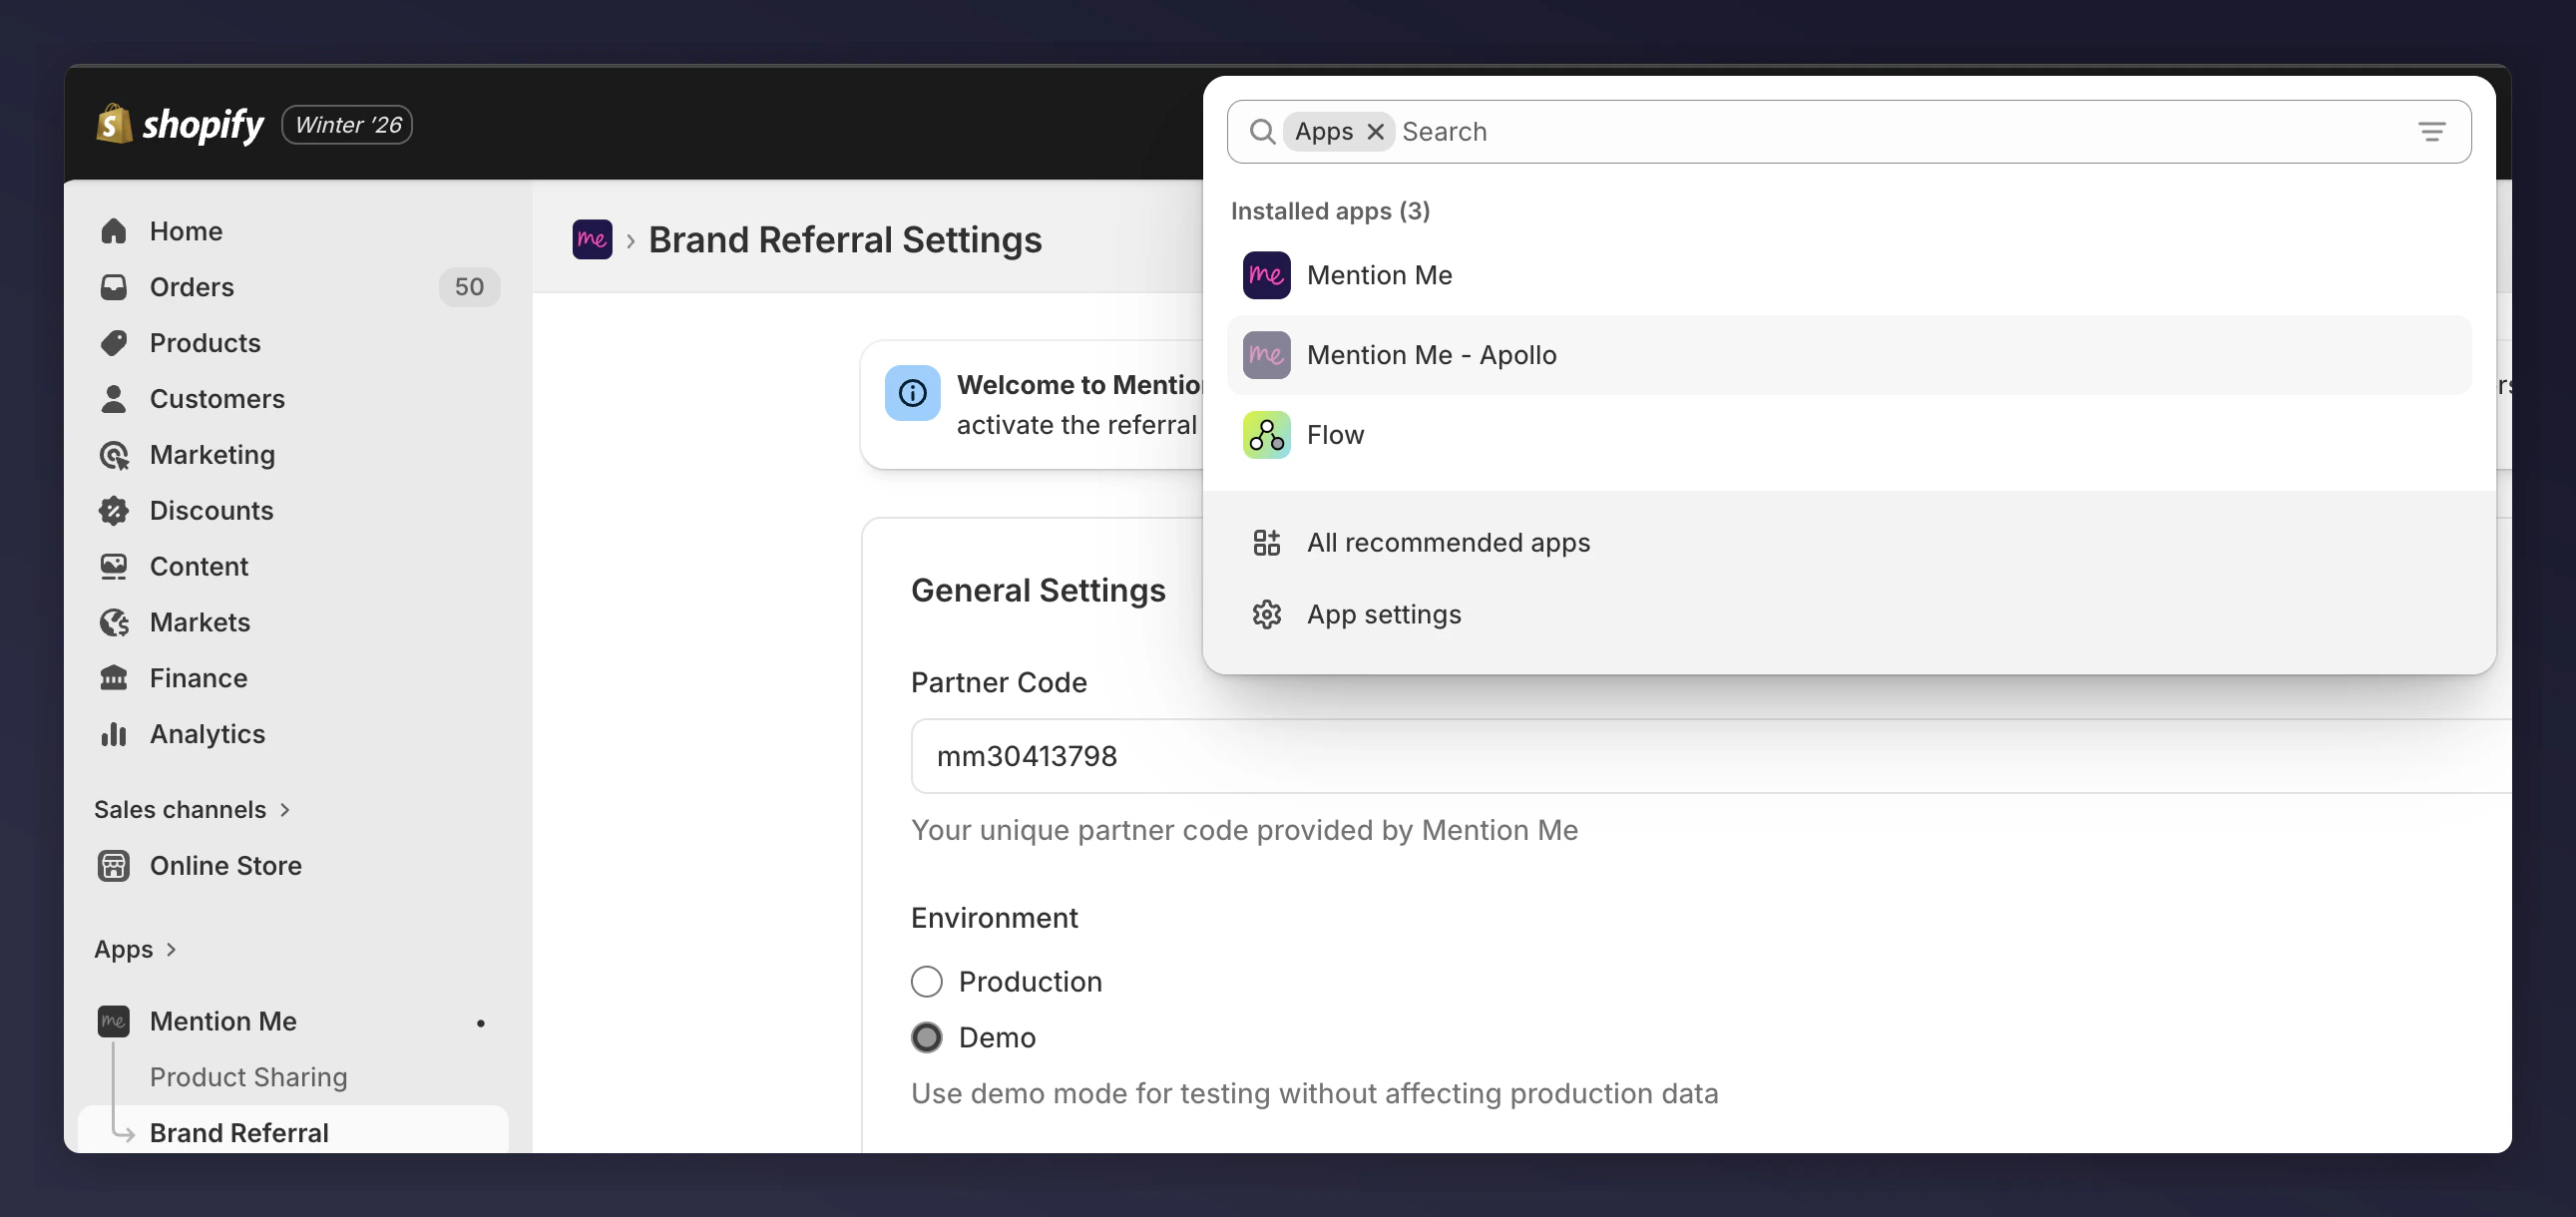The width and height of the screenshot is (2576, 1217).
Task: Open Analytics in the sidebar
Action: pyautogui.click(x=293, y=734)
